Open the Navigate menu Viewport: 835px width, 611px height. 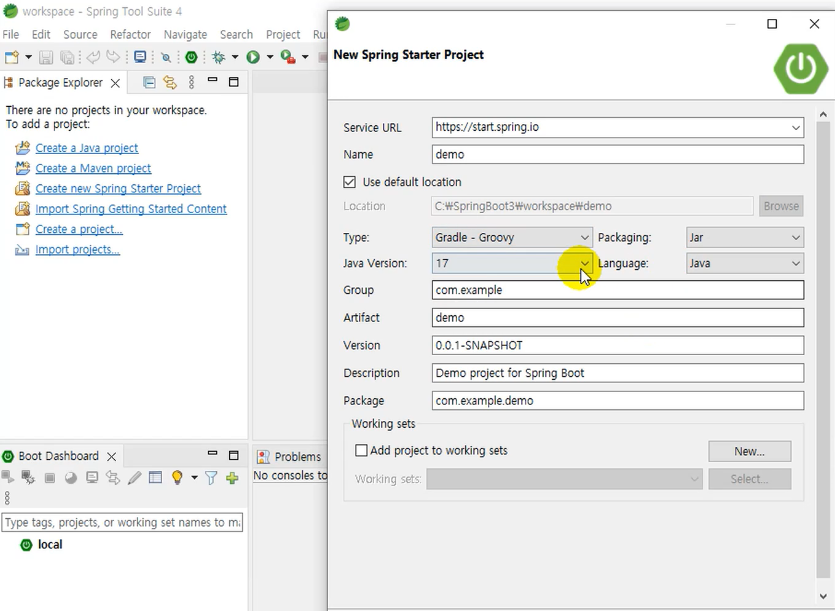(x=185, y=35)
